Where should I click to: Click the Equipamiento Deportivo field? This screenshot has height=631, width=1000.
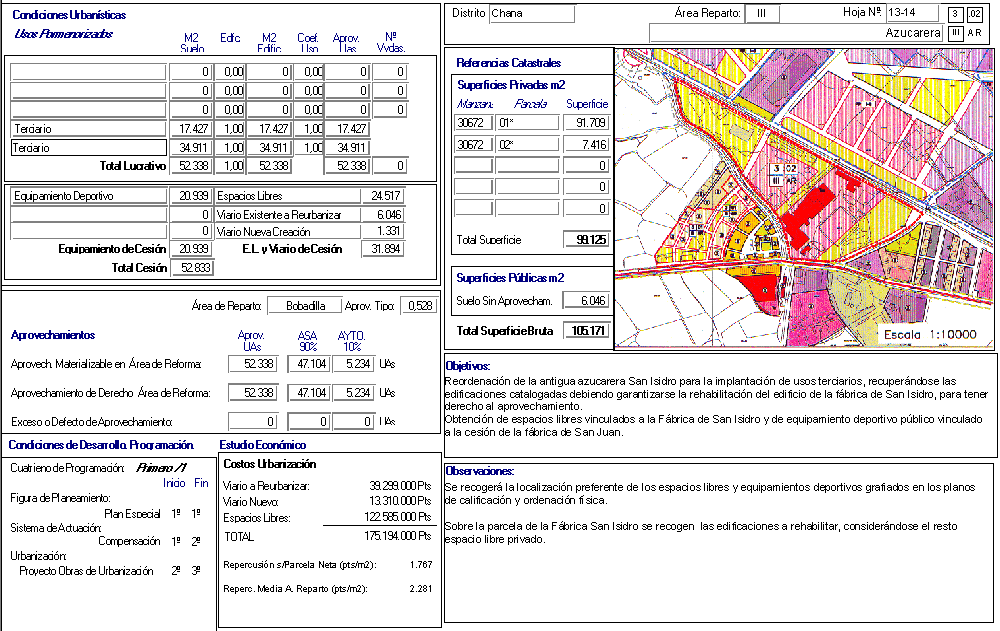[x=87, y=196]
